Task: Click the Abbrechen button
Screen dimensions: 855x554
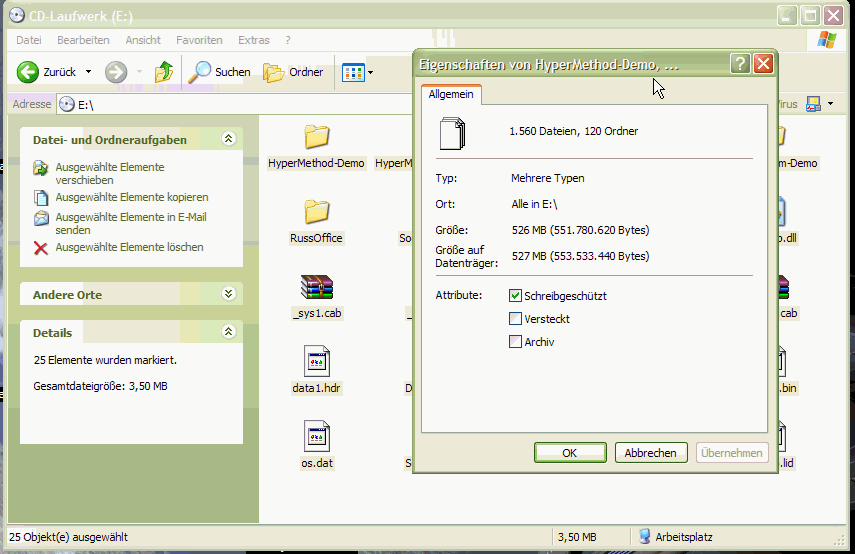Action: click(x=651, y=453)
